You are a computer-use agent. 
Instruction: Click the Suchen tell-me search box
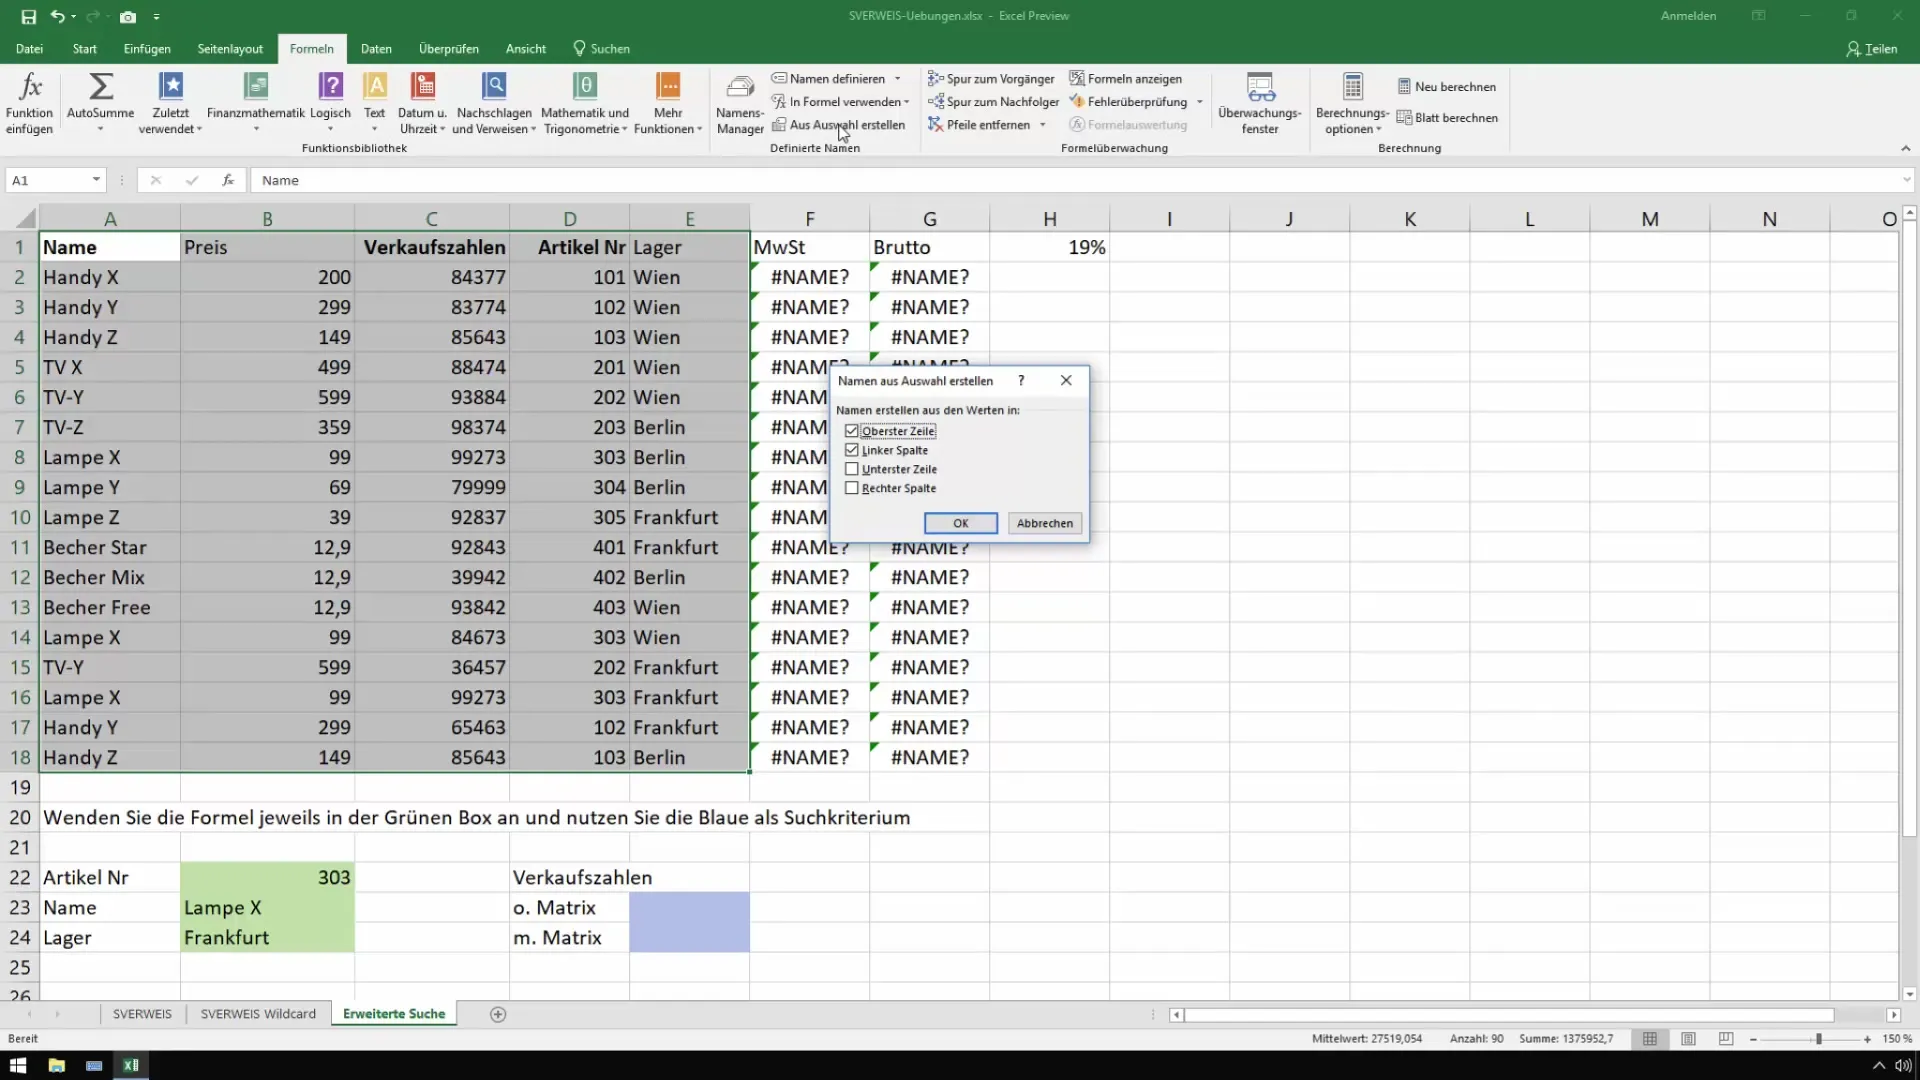click(x=601, y=48)
